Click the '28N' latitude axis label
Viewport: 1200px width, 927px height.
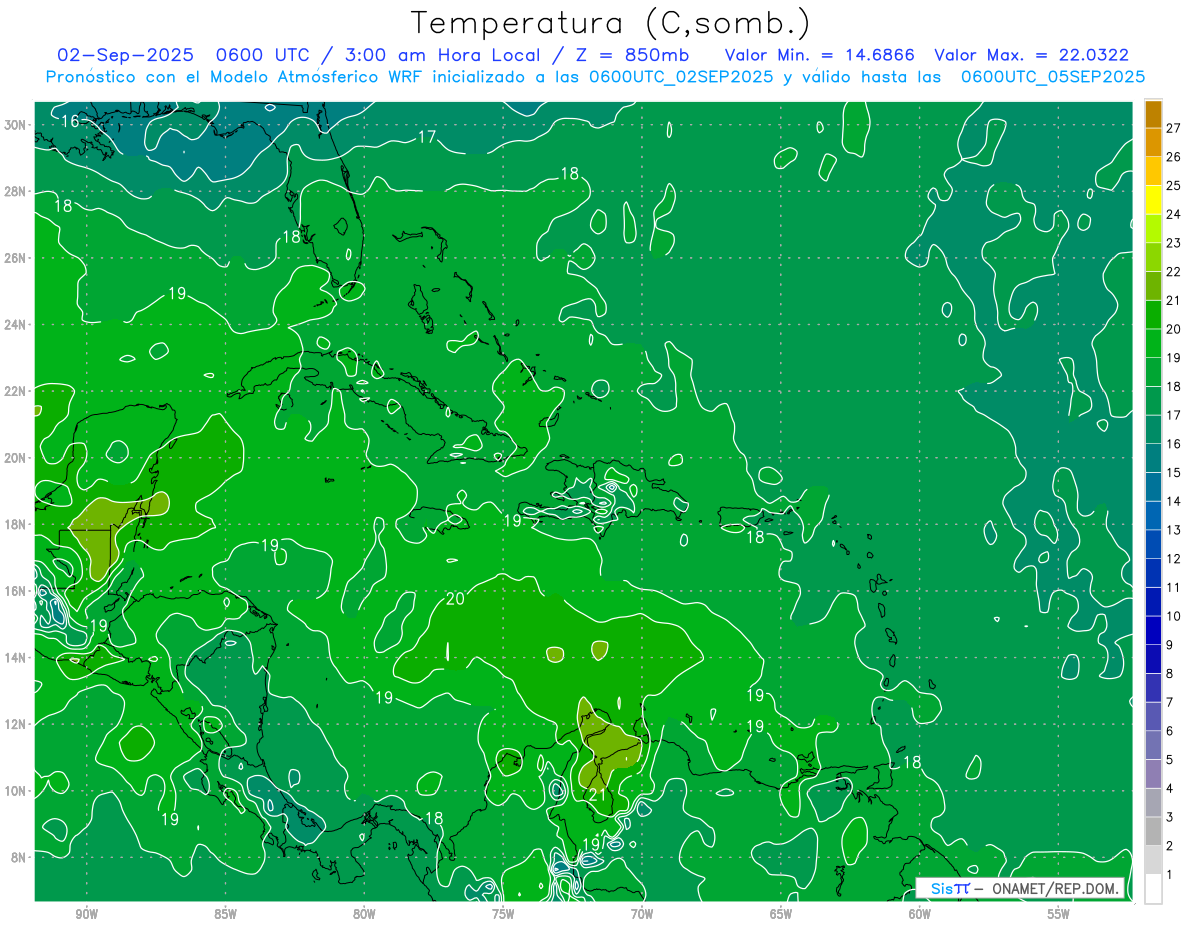[17, 191]
